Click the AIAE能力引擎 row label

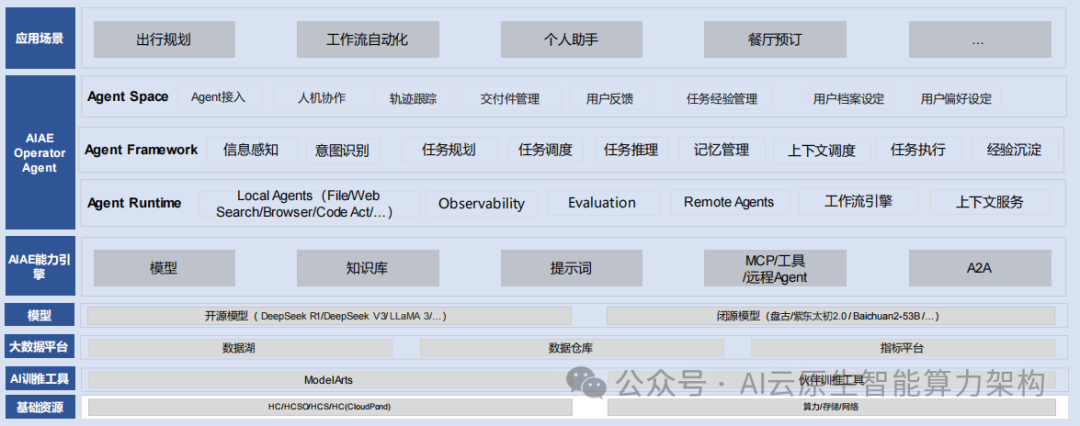pyautogui.click(x=40, y=266)
